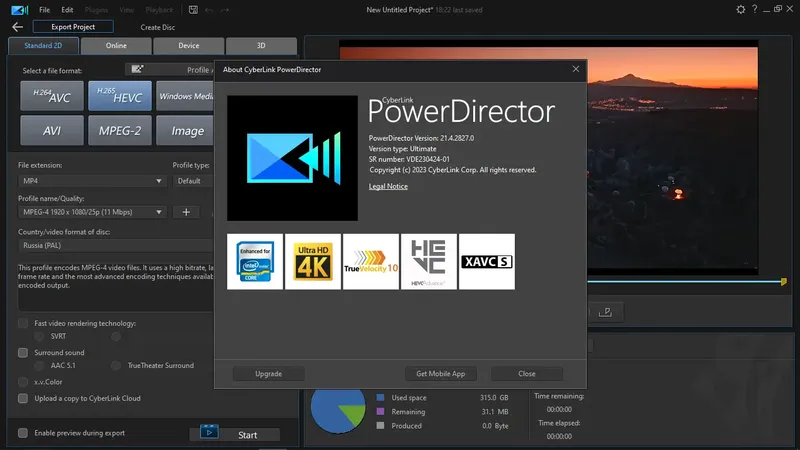Switch to Standard 2D tab
This screenshot has height=450, width=800.
coord(43,45)
